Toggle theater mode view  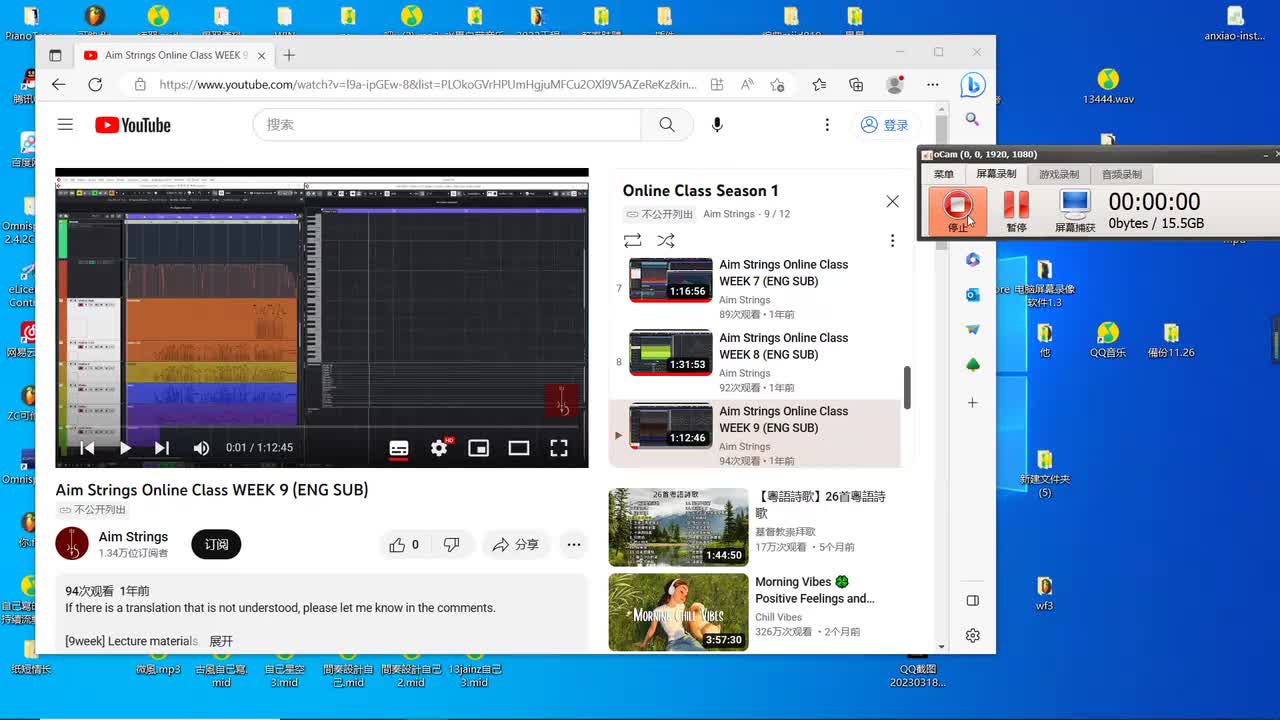pyautogui.click(x=519, y=448)
